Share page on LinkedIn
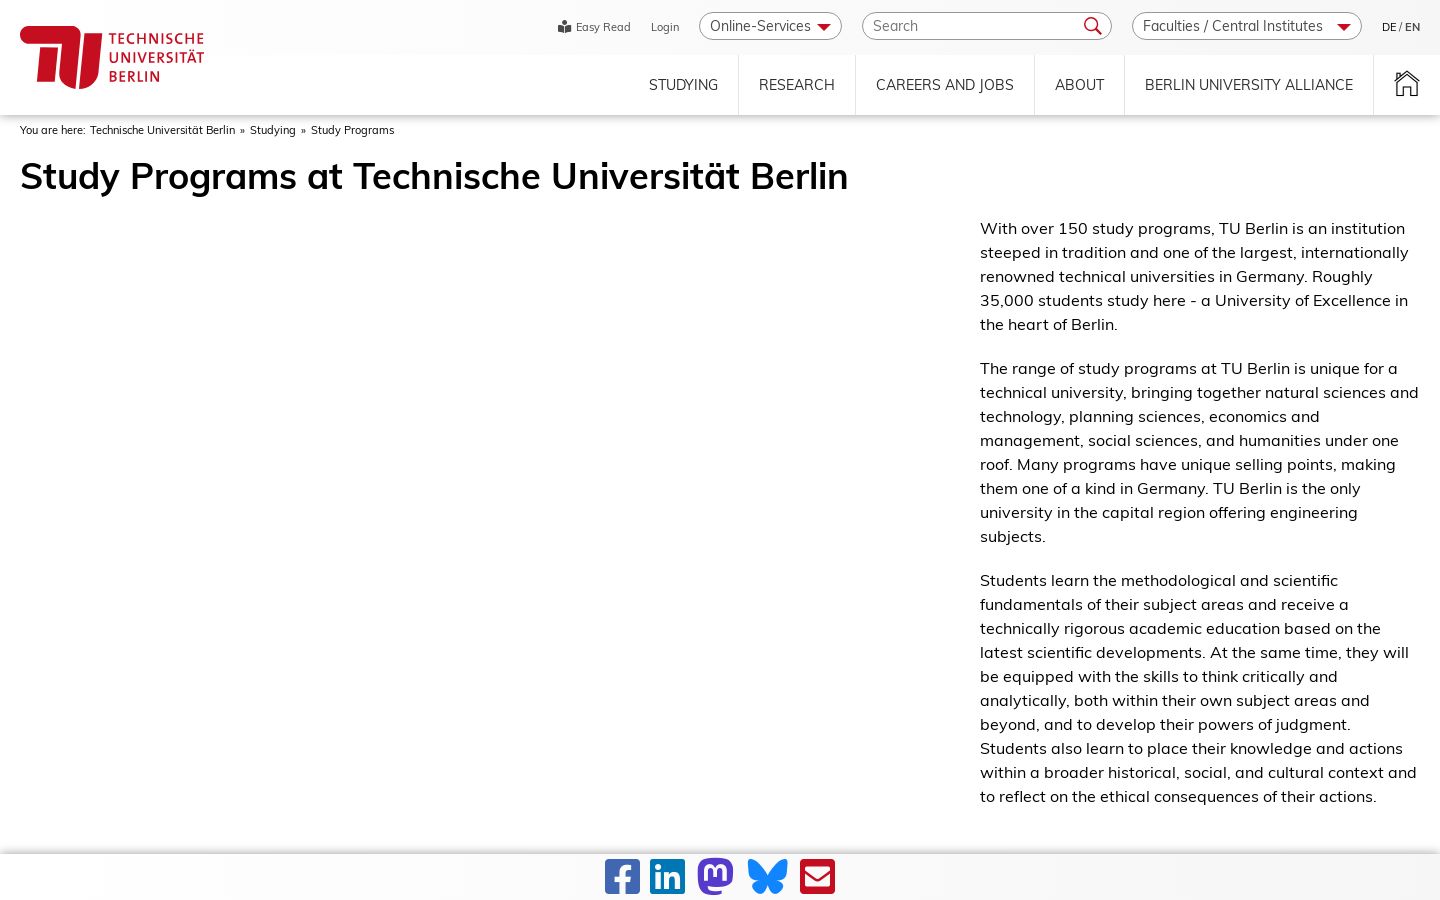The width and height of the screenshot is (1440, 900). click(x=667, y=877)
